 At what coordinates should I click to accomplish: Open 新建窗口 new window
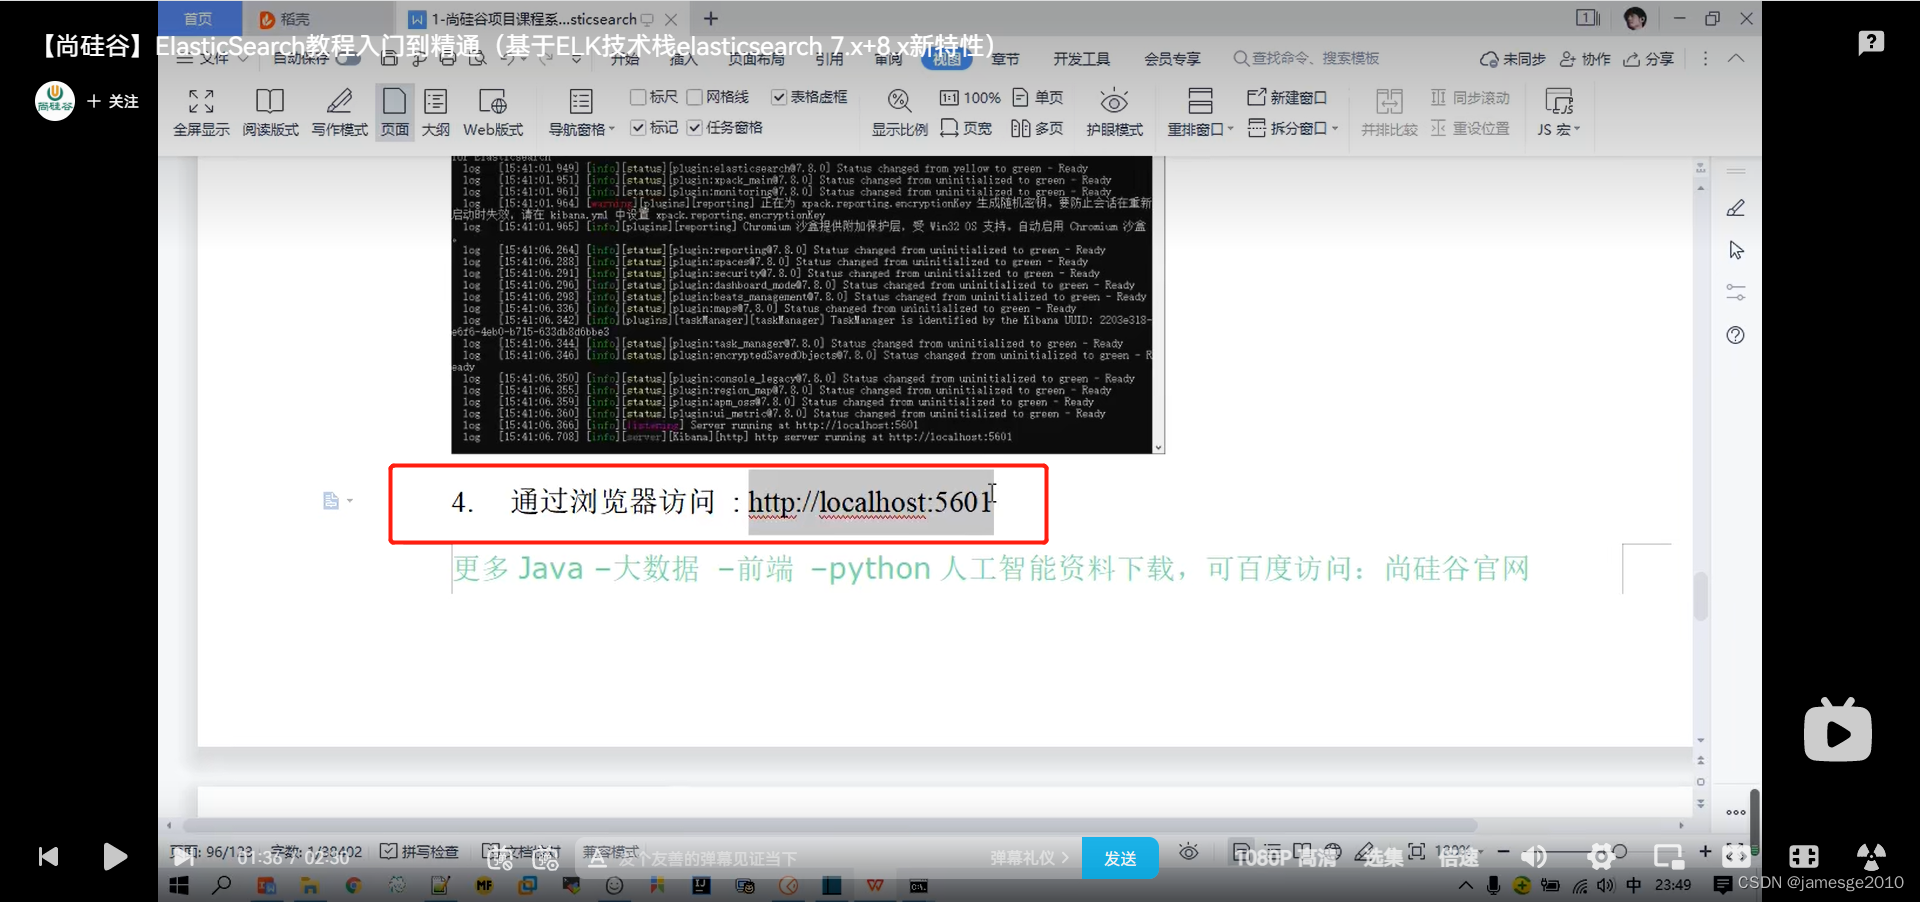click(x=1287, y=97)
